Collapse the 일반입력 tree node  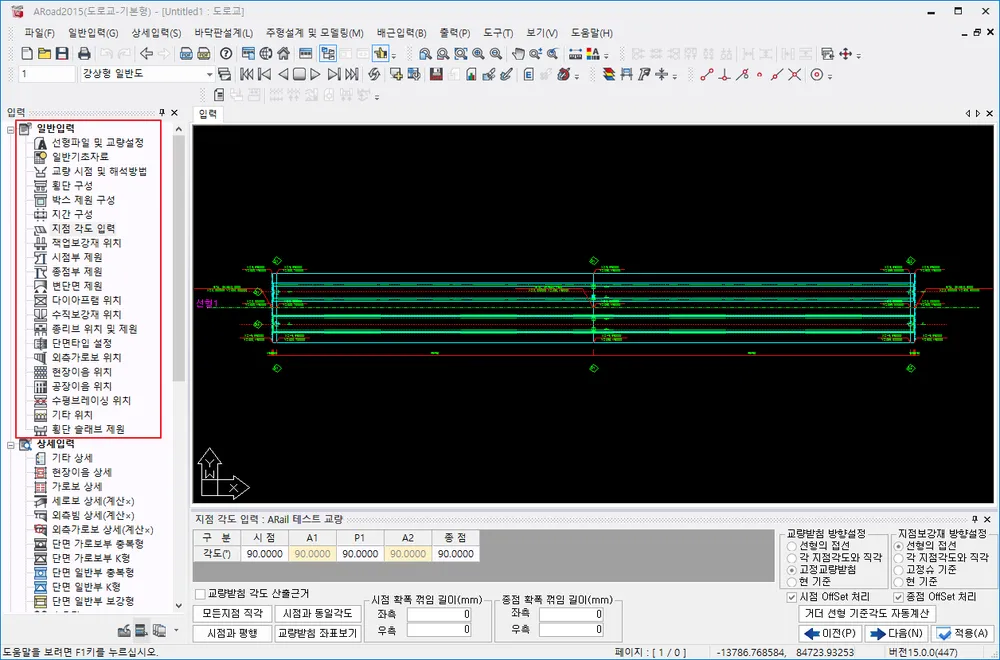(11, 129)
